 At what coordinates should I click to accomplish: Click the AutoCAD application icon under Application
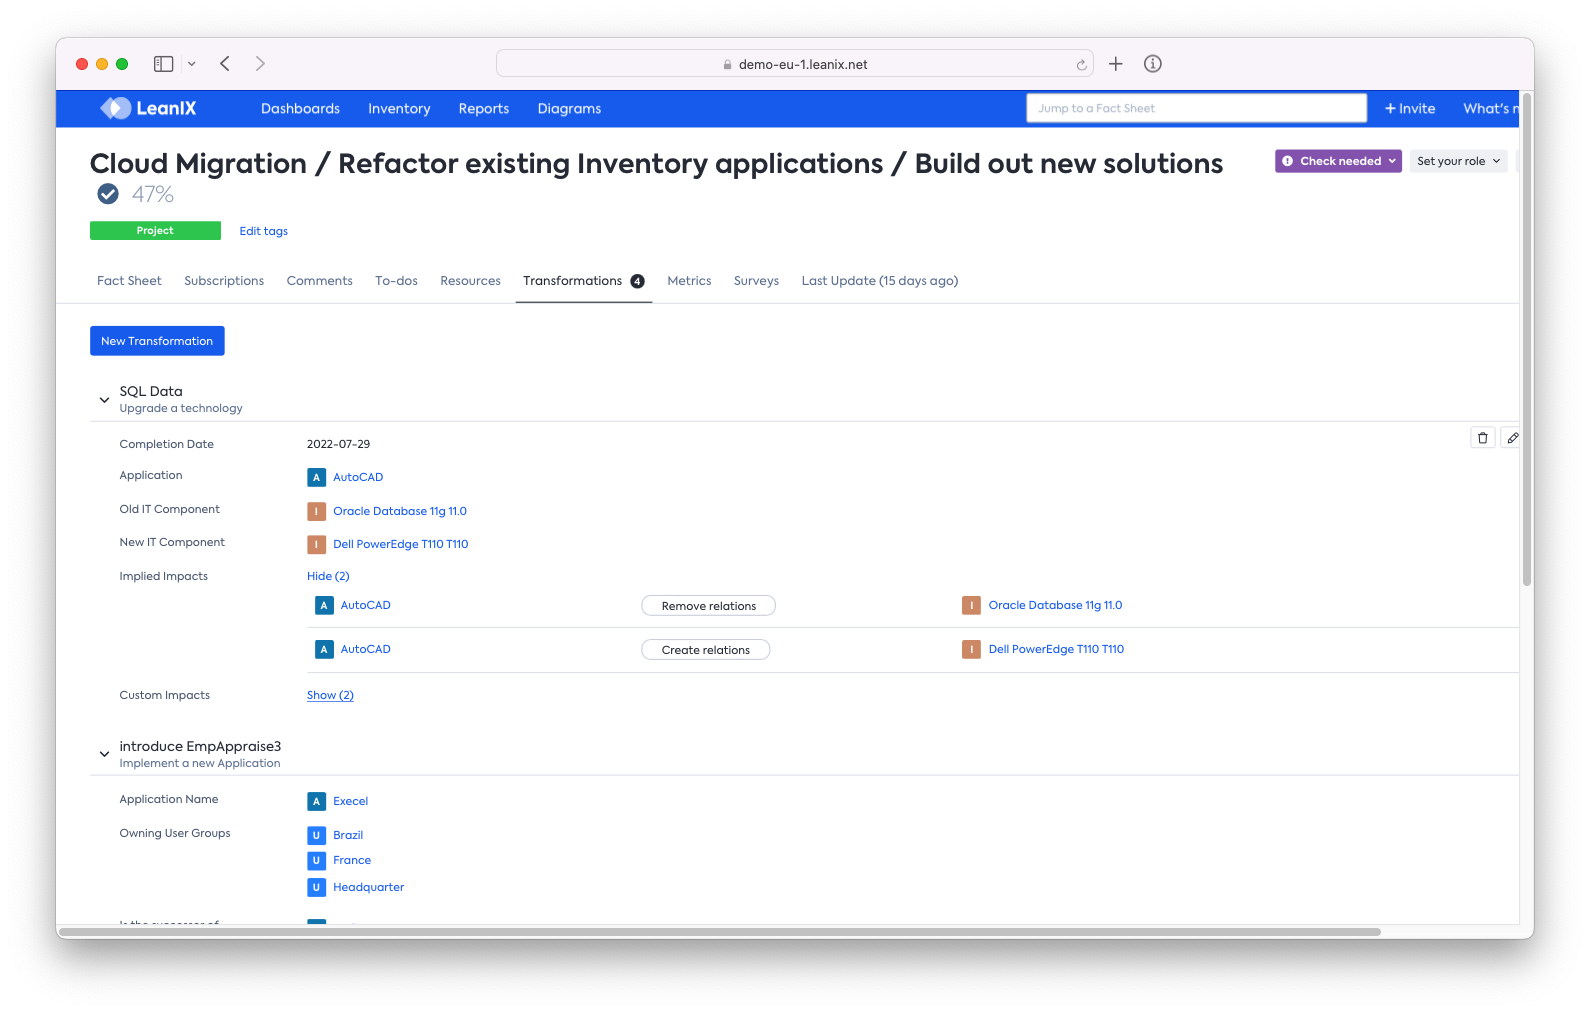click(316, 478)
